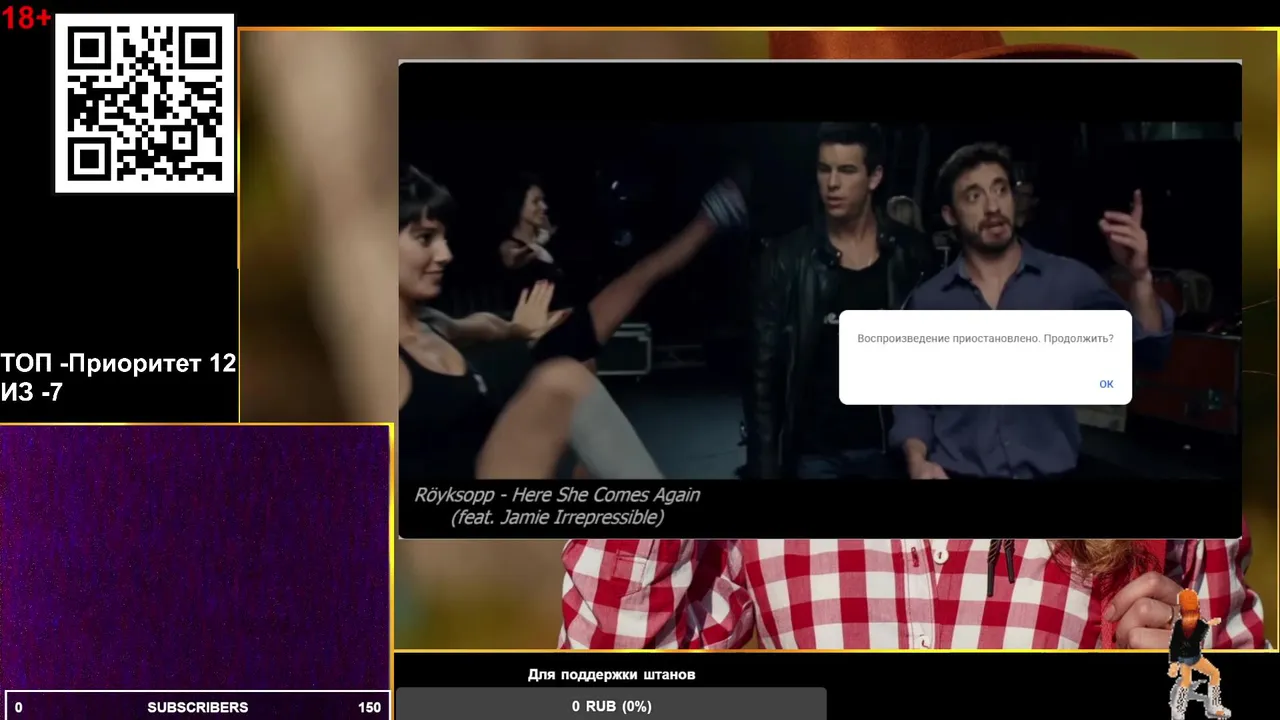Click the paused music video frame

pyautogui.click(x=819, y=299)
